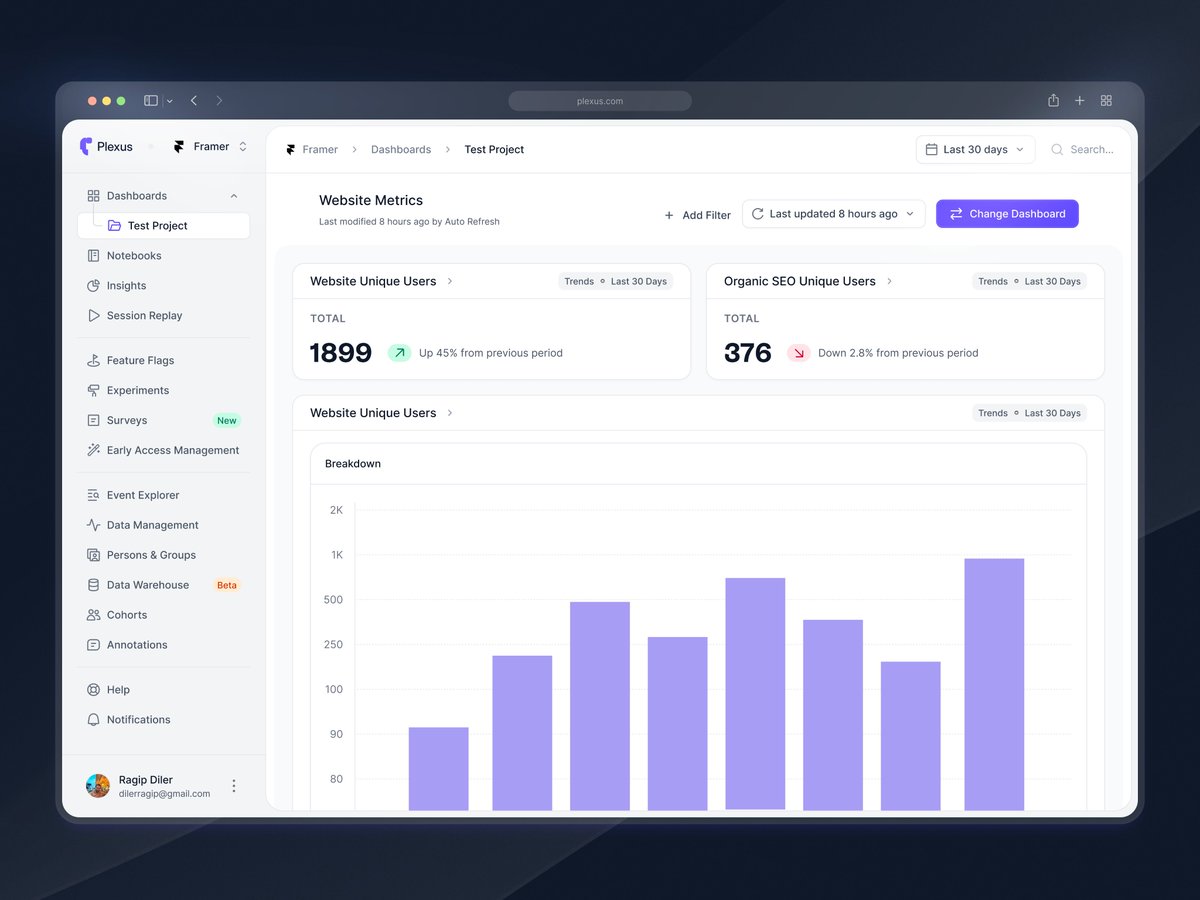Click the Session Replay play icon
This screenshot has height=900, width=1200.
coord(93,316)
